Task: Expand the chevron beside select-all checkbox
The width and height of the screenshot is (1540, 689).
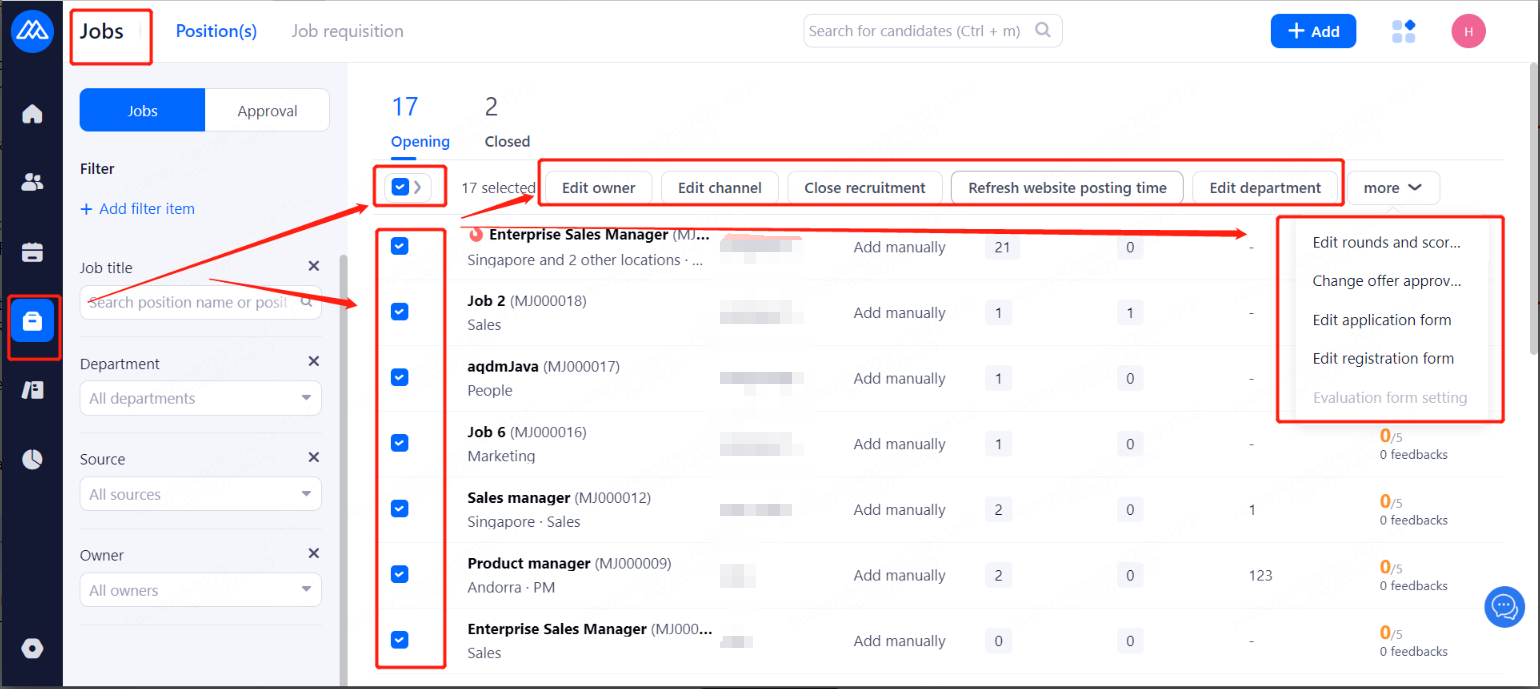Action: point(417,186)
